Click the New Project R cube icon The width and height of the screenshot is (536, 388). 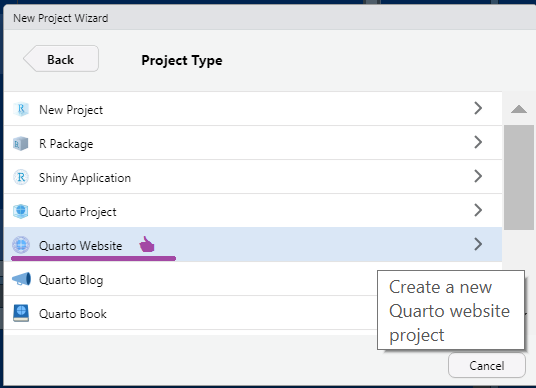tap(21, 109)
